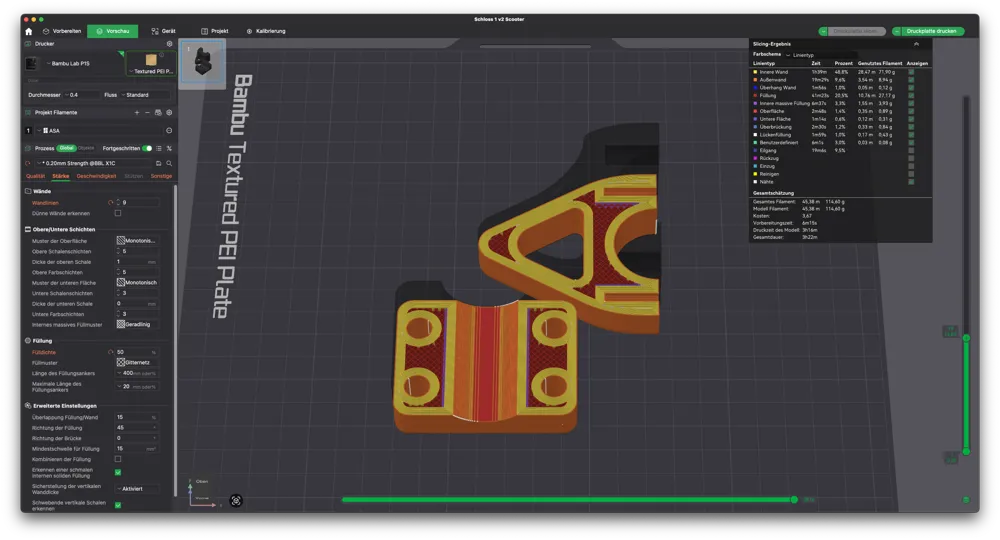Click the vertical layer slider upper handle

(966, 338)
